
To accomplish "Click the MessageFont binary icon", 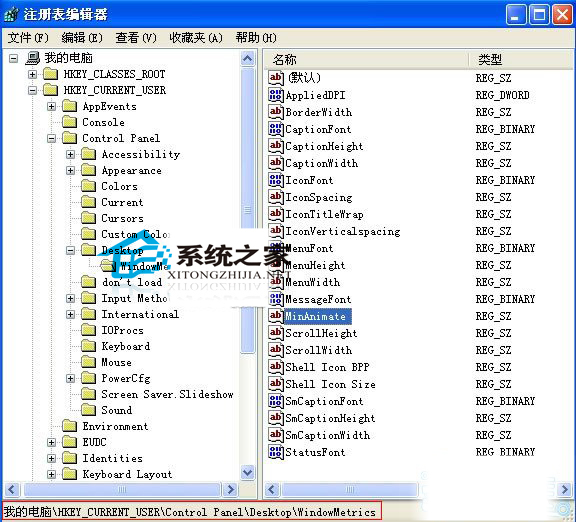I will pyautogui.click(x=276, y=299).
